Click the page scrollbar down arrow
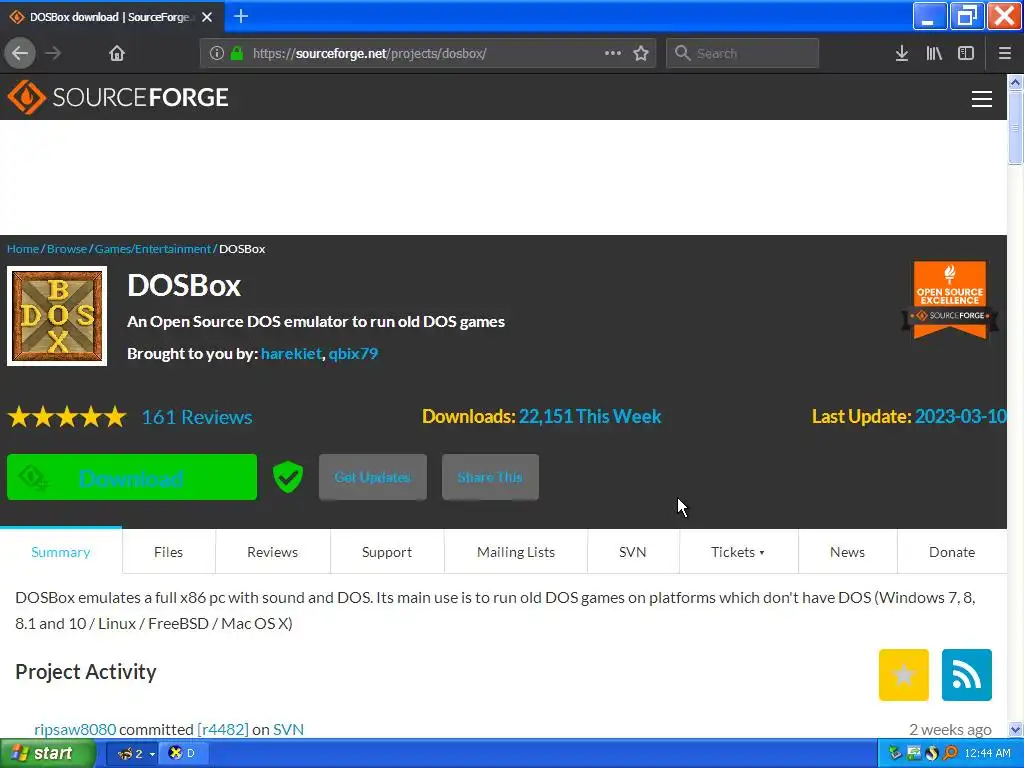1024x768 pixels. (1015, 729)
